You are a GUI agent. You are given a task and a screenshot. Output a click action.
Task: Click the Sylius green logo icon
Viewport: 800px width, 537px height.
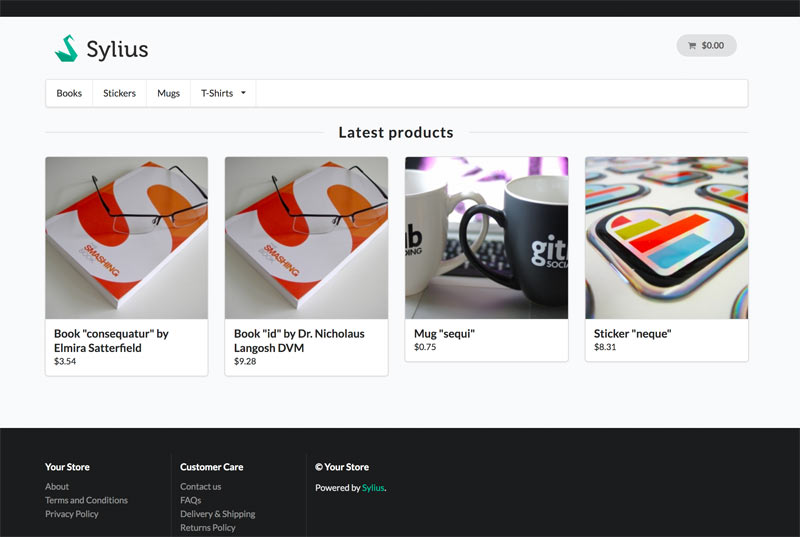[x=66, y=48]
